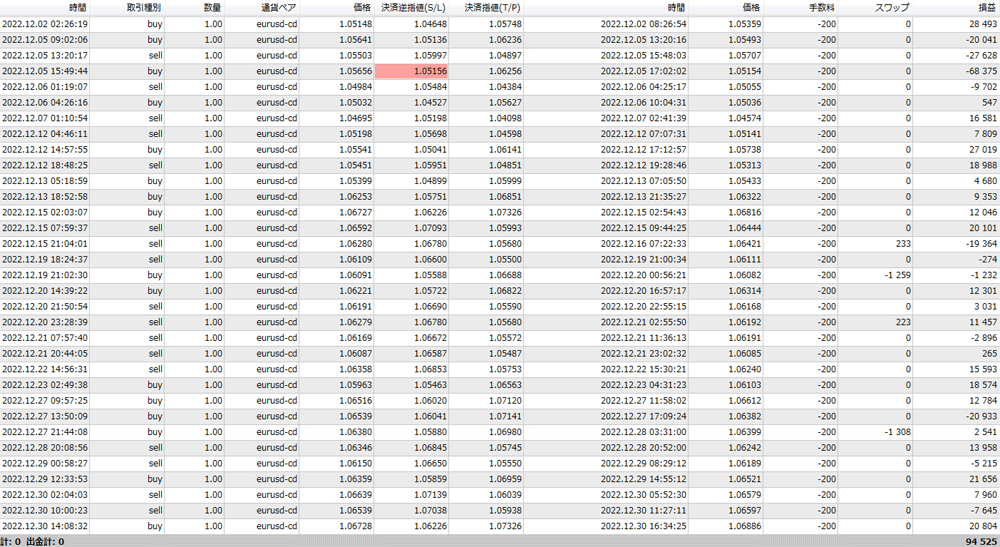Click open price 1.05963

coord(355,384)
